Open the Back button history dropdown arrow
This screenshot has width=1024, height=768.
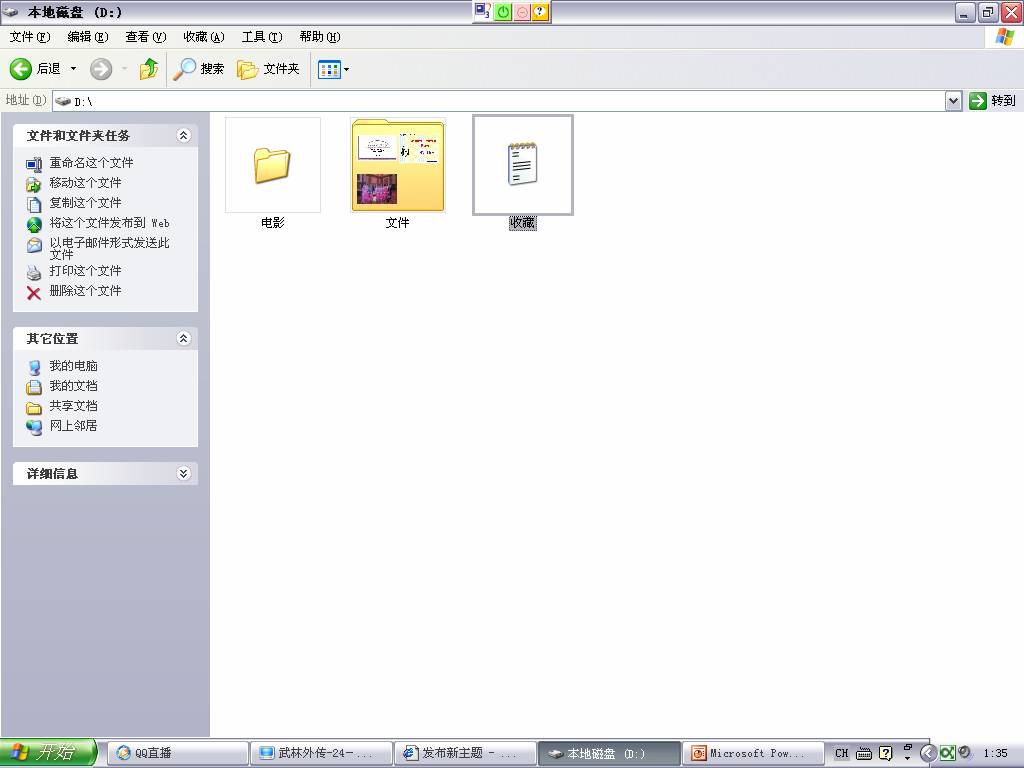(73, 69)
